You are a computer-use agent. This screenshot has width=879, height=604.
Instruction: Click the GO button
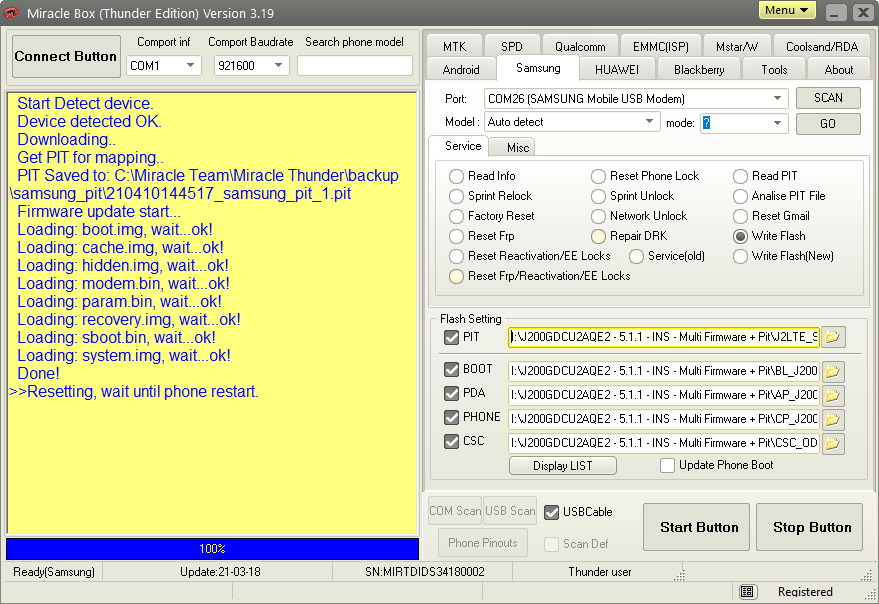tap(828, 123)
